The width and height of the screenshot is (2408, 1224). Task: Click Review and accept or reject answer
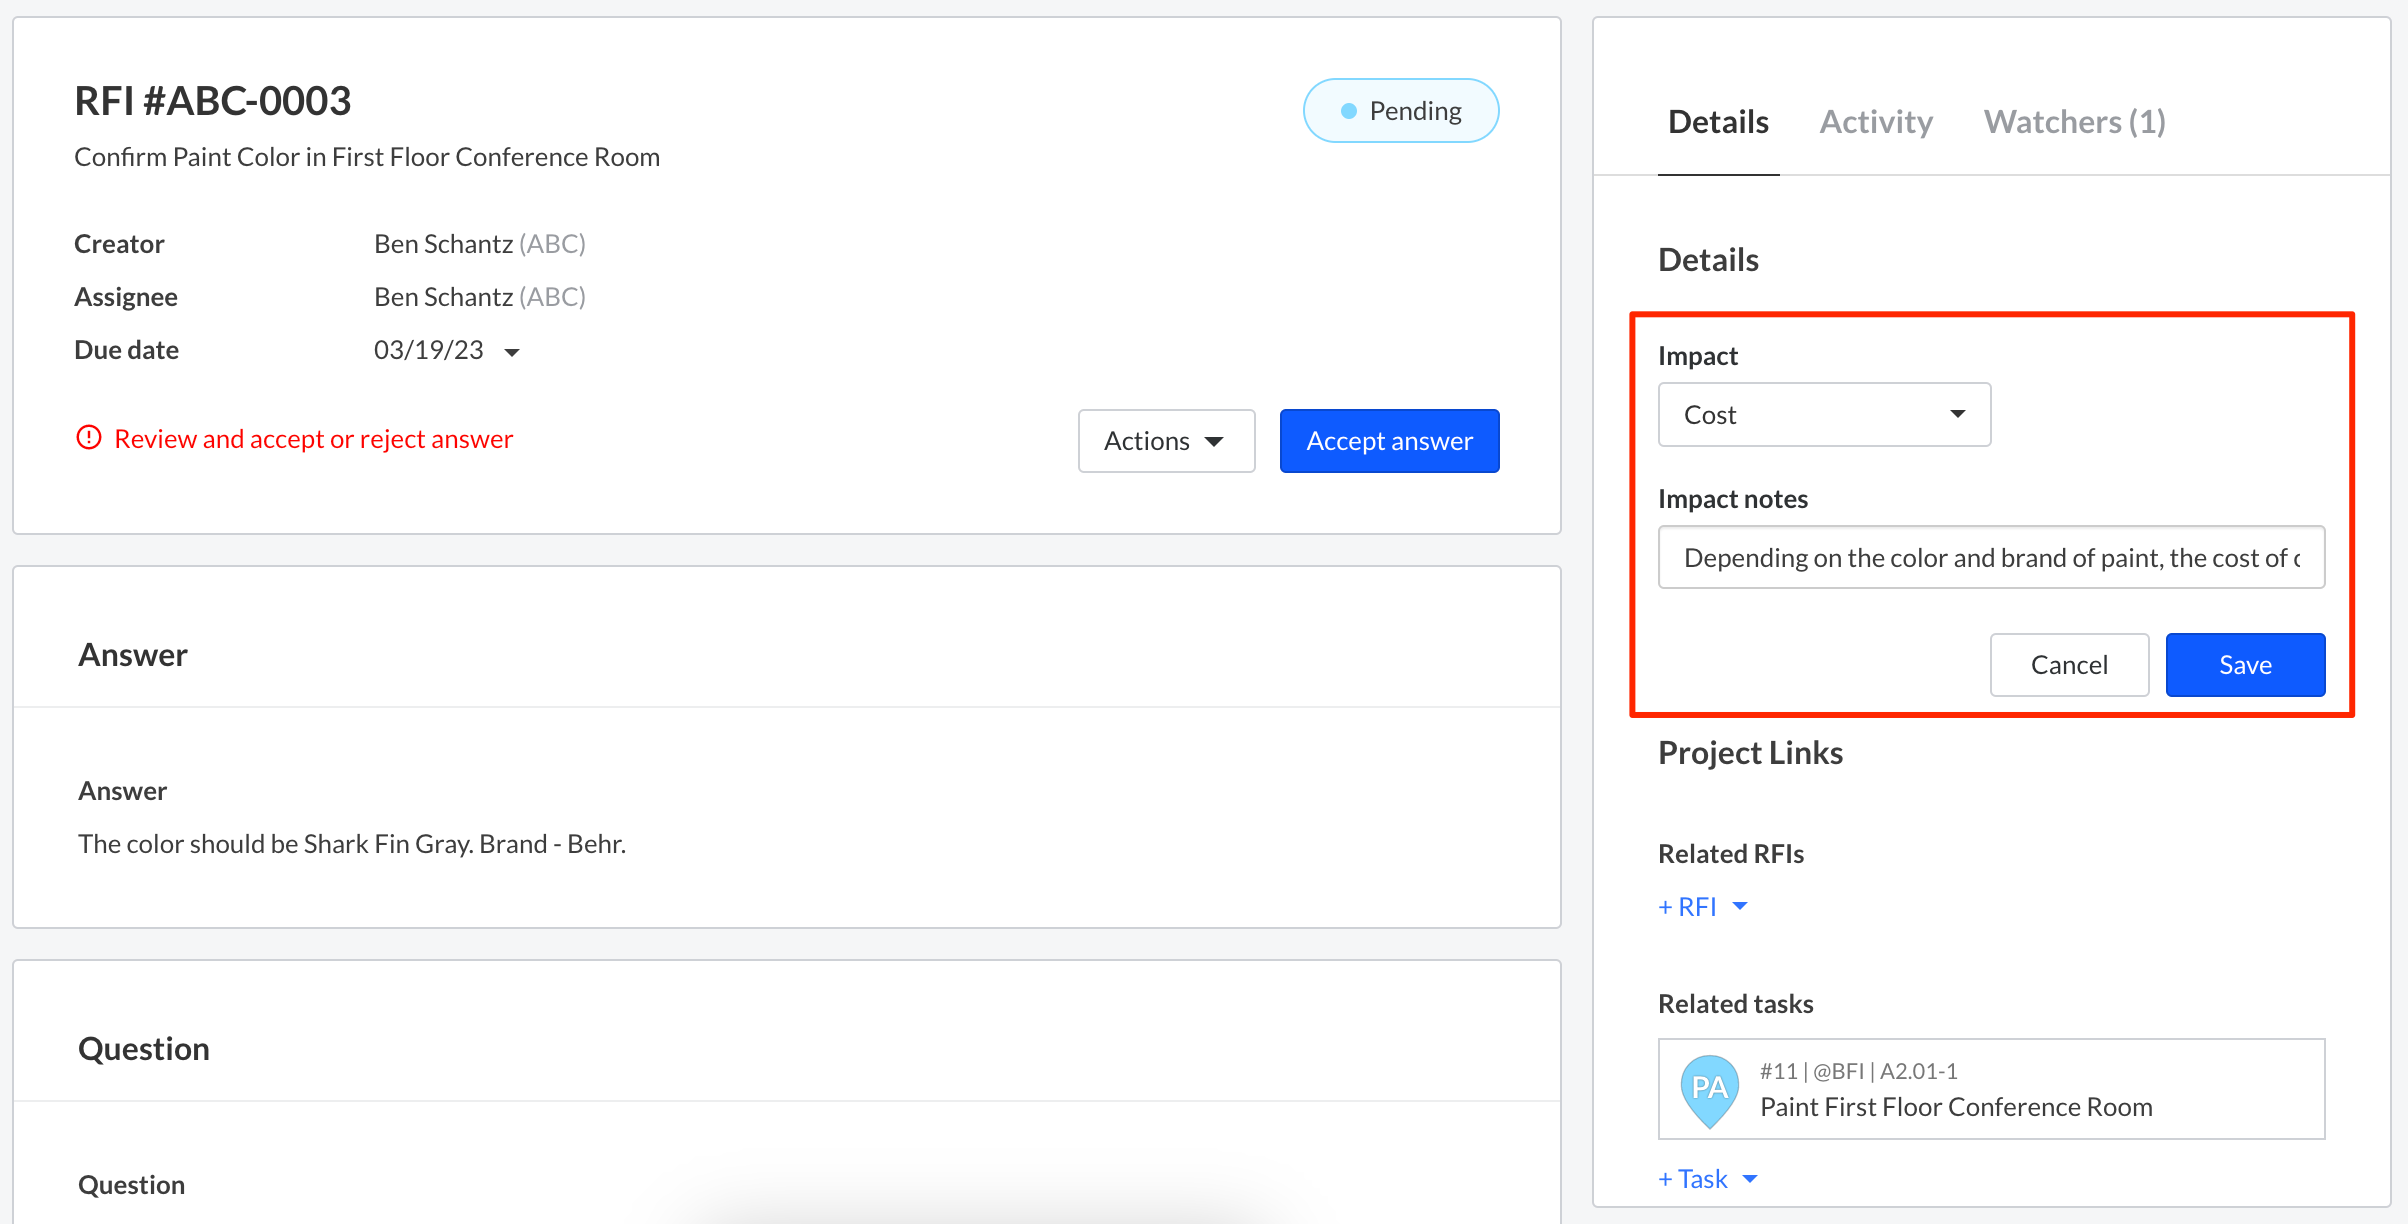[x=313, y=439]
